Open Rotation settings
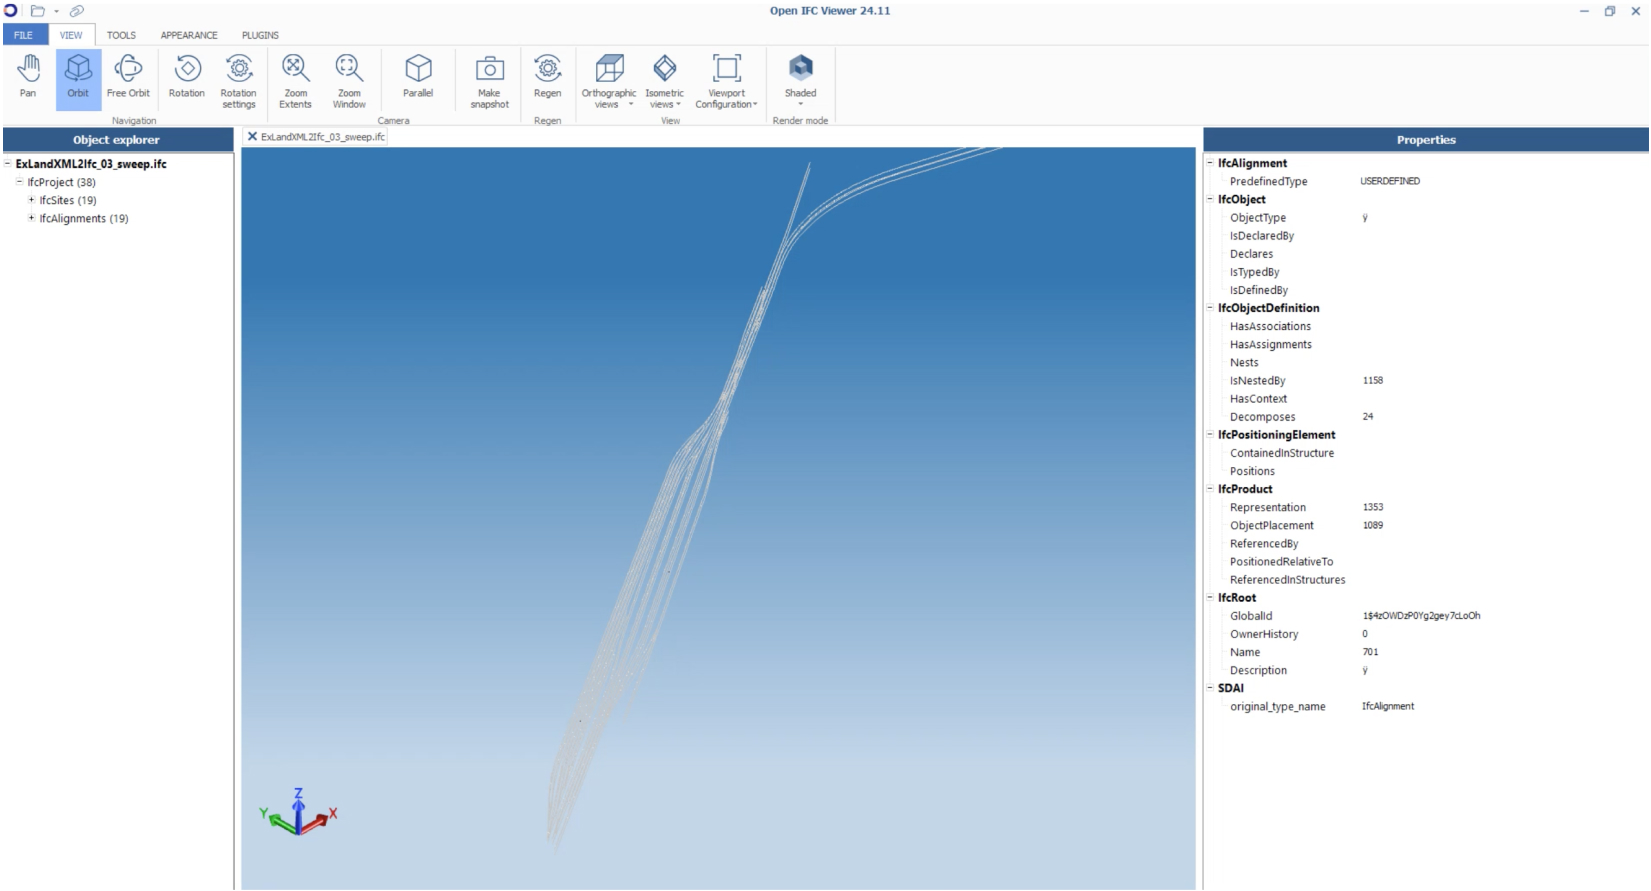 click(x=238, y=80)
